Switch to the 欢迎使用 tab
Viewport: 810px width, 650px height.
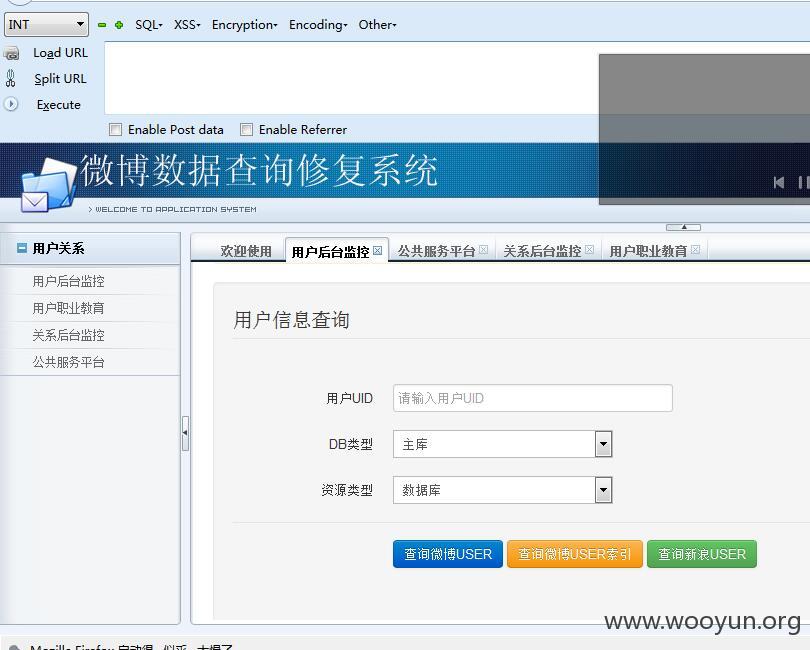coord(246,251)
